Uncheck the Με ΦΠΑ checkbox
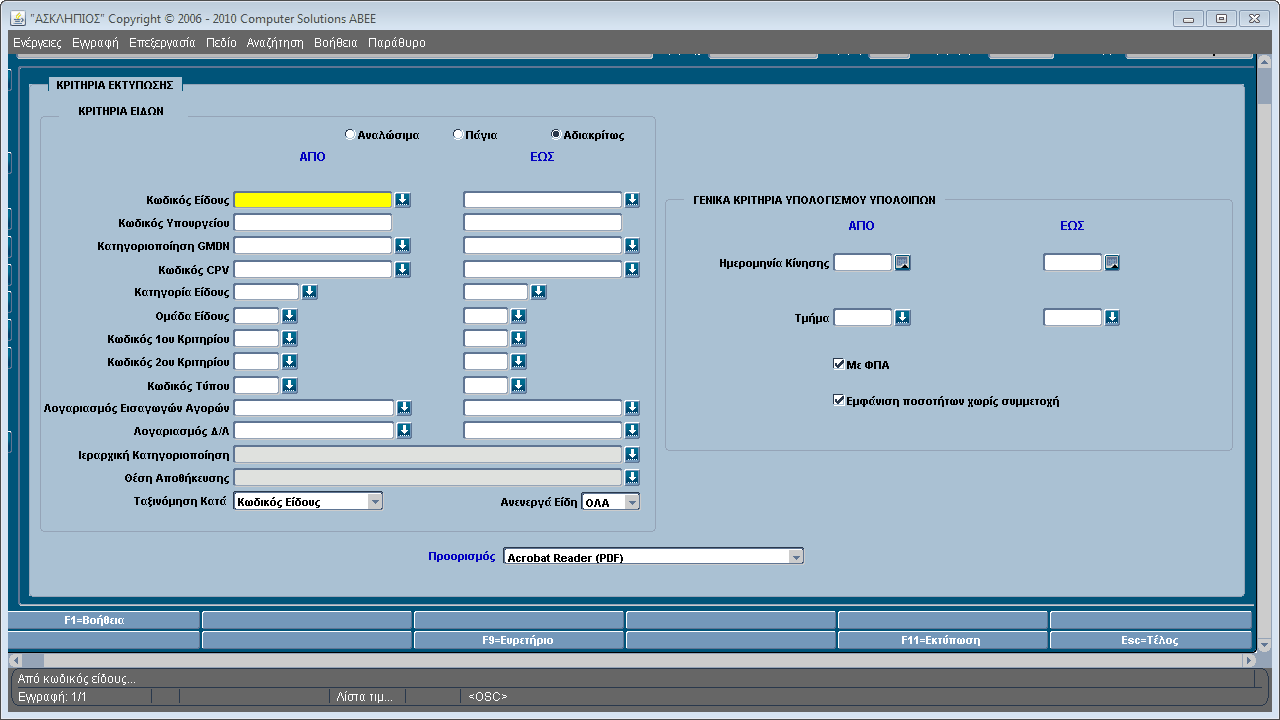The height and width of the screenshot is (720, 1280). coord(839,365)
